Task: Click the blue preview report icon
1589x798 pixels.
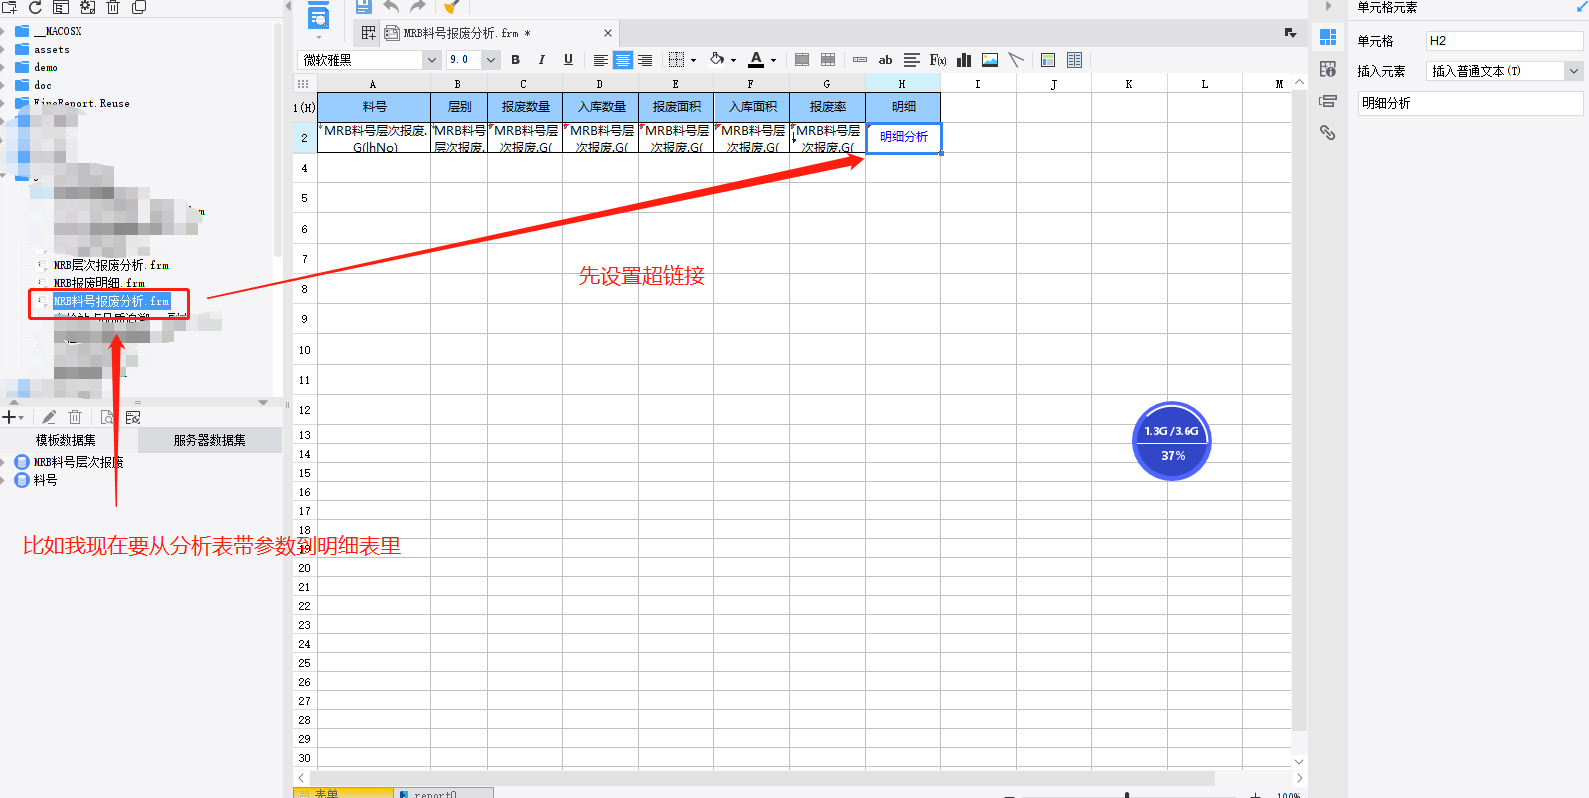Action: point(318,15)
